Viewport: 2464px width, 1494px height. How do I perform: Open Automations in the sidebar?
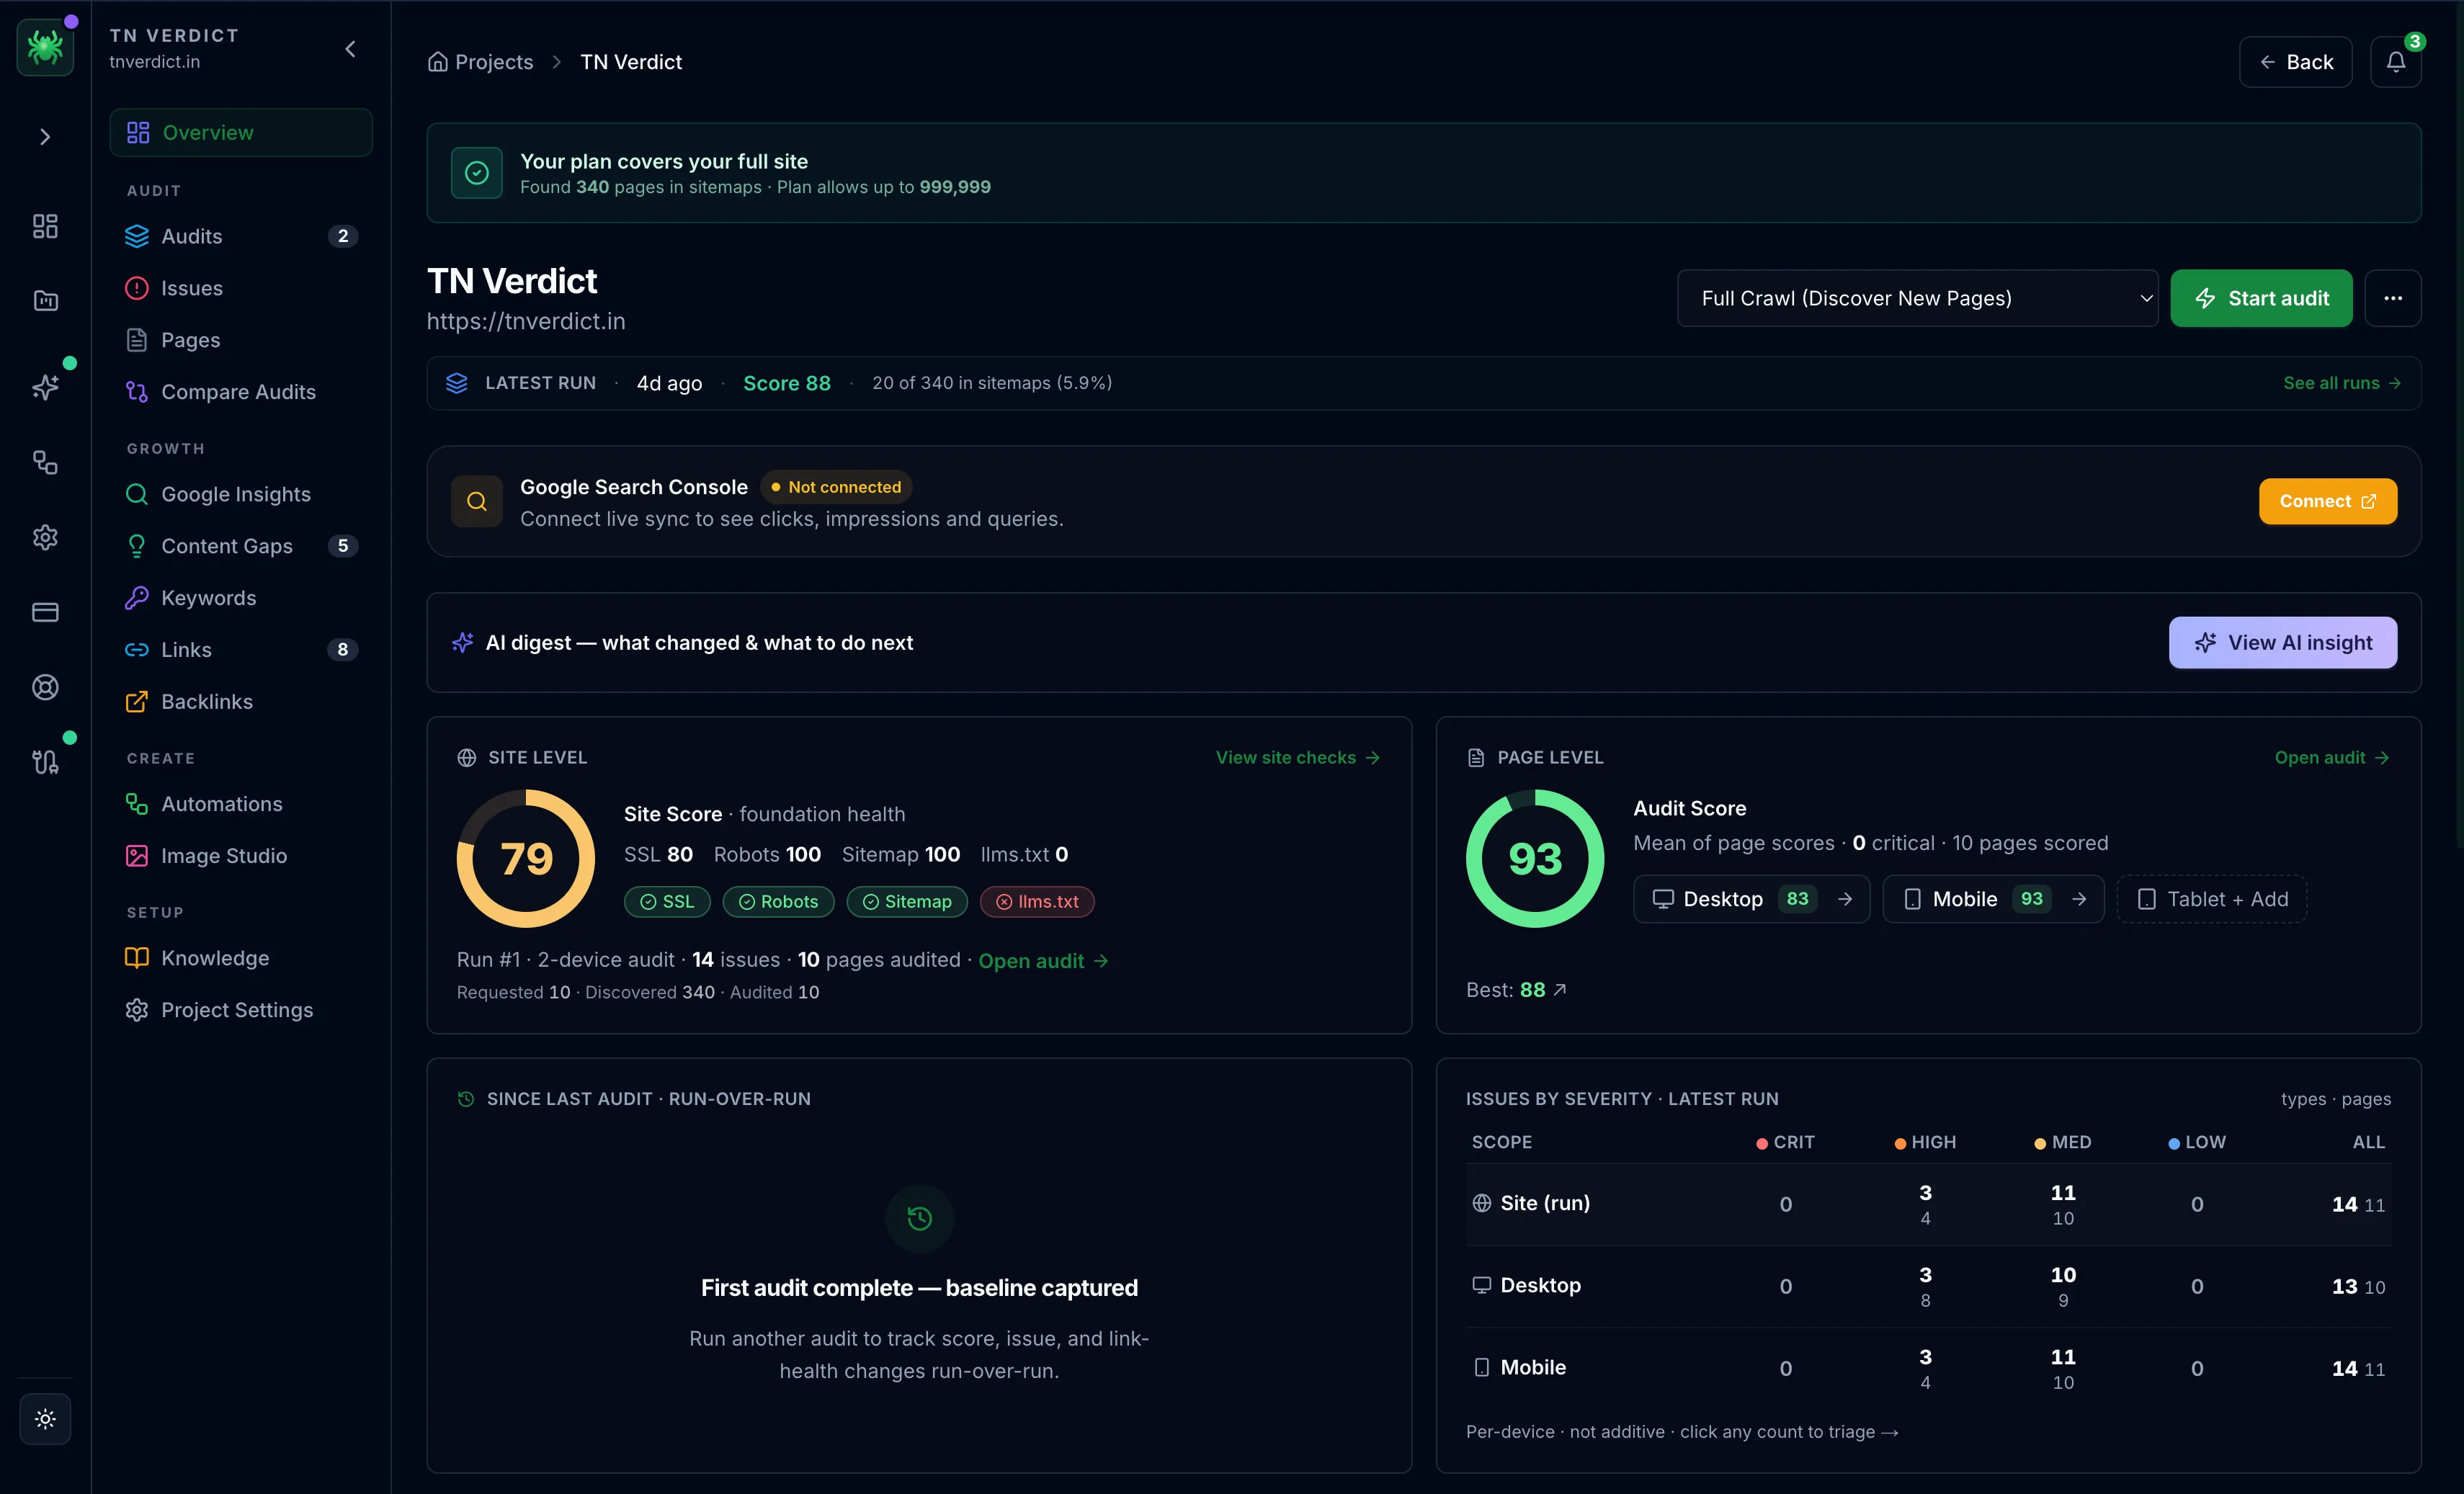point(241,804)
